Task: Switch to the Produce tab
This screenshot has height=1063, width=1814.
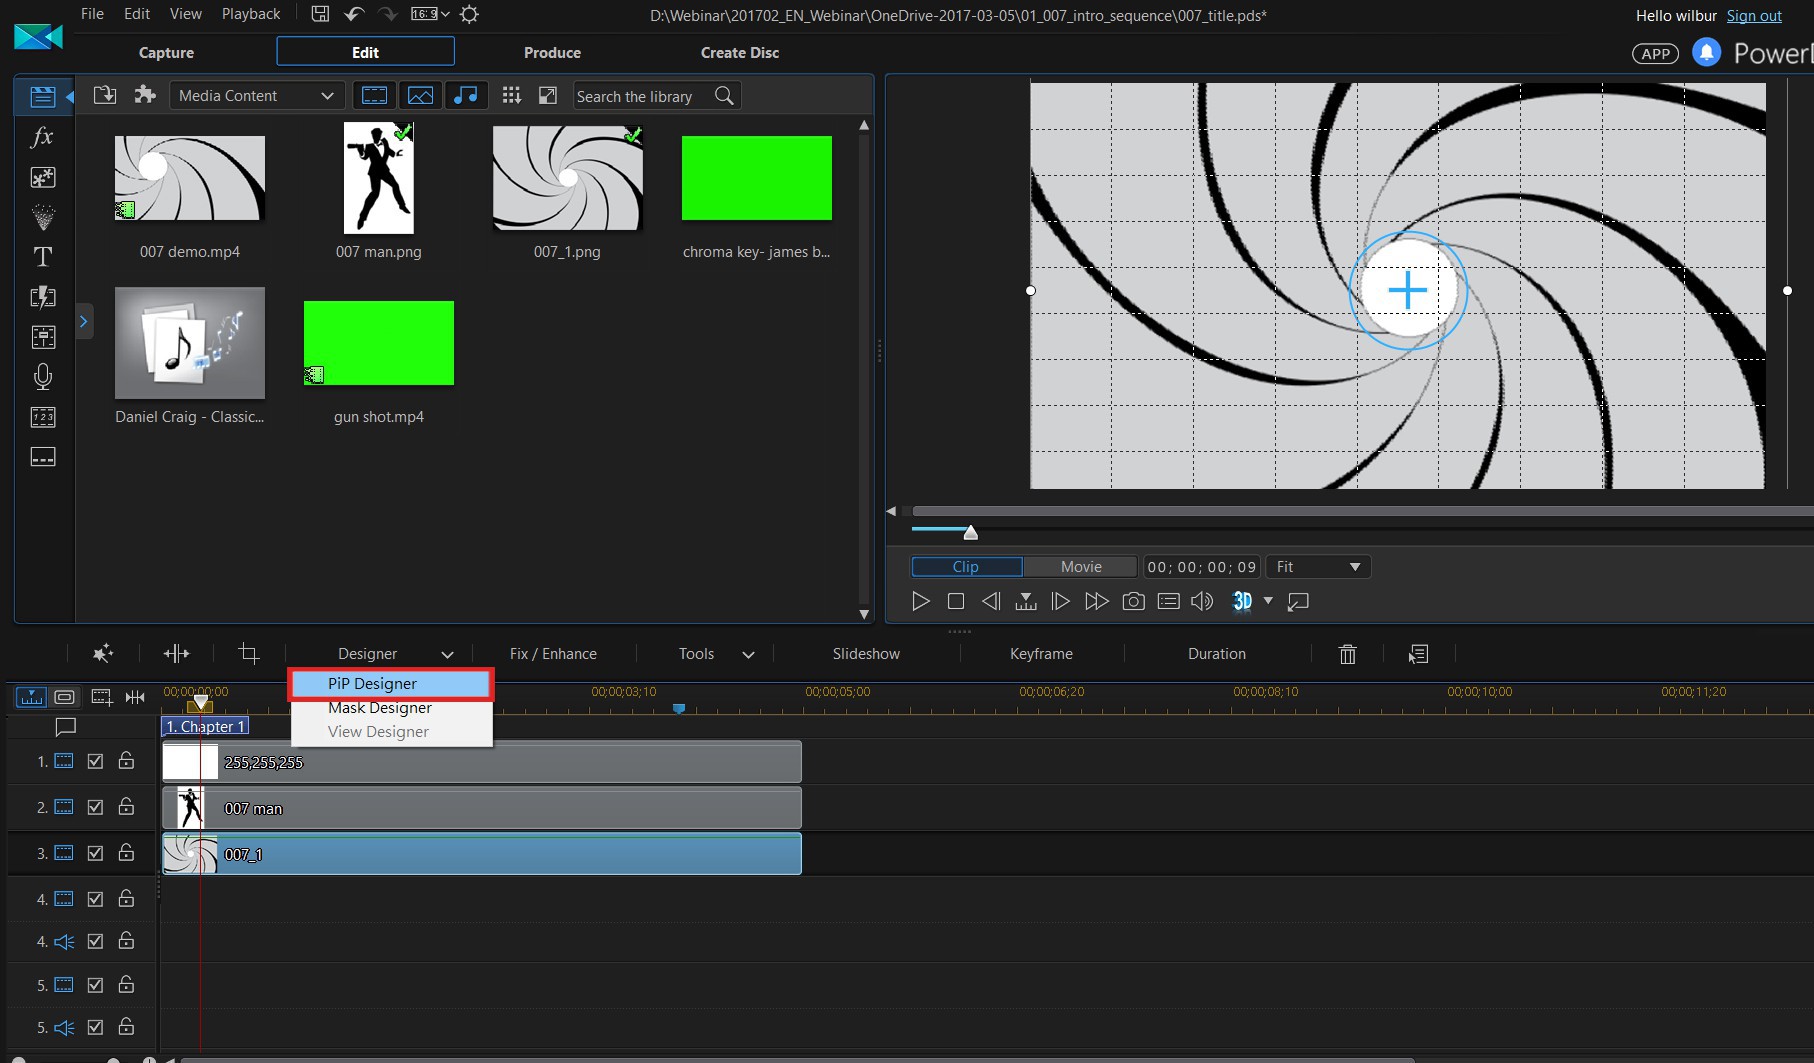Action: [552, 52]
